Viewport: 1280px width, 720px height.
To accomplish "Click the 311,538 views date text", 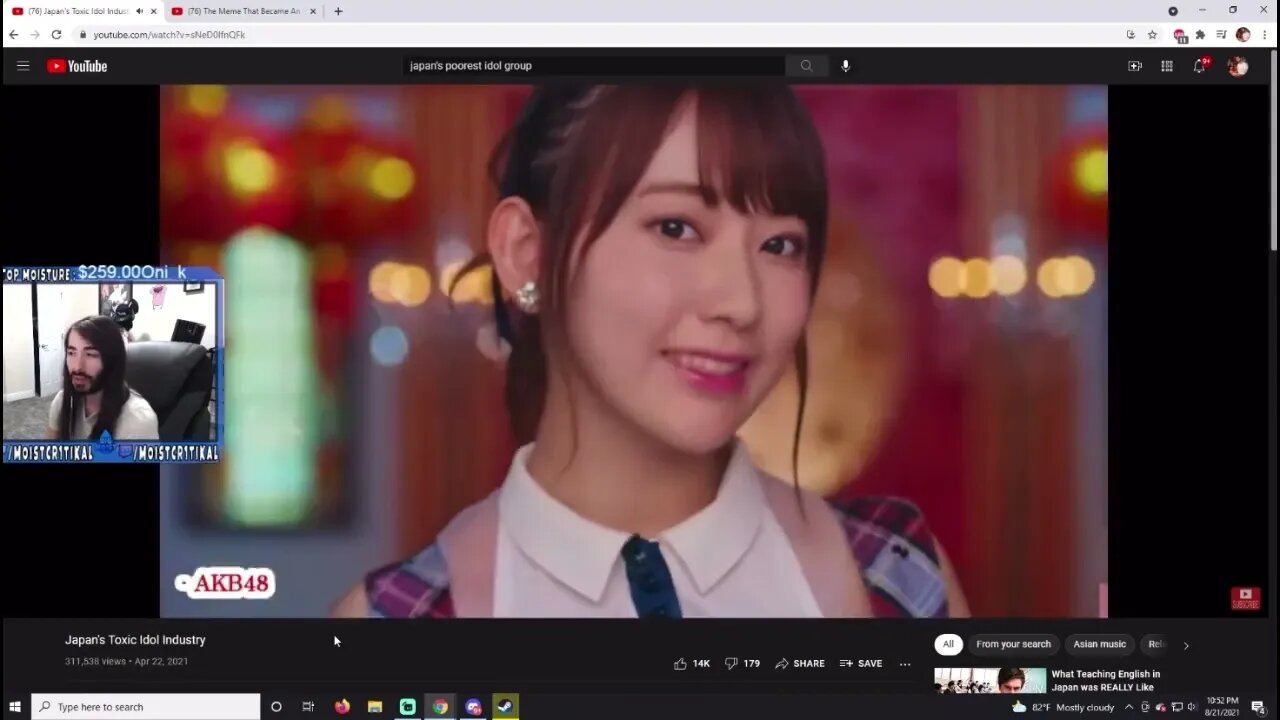I will click(x=126, y=661).
